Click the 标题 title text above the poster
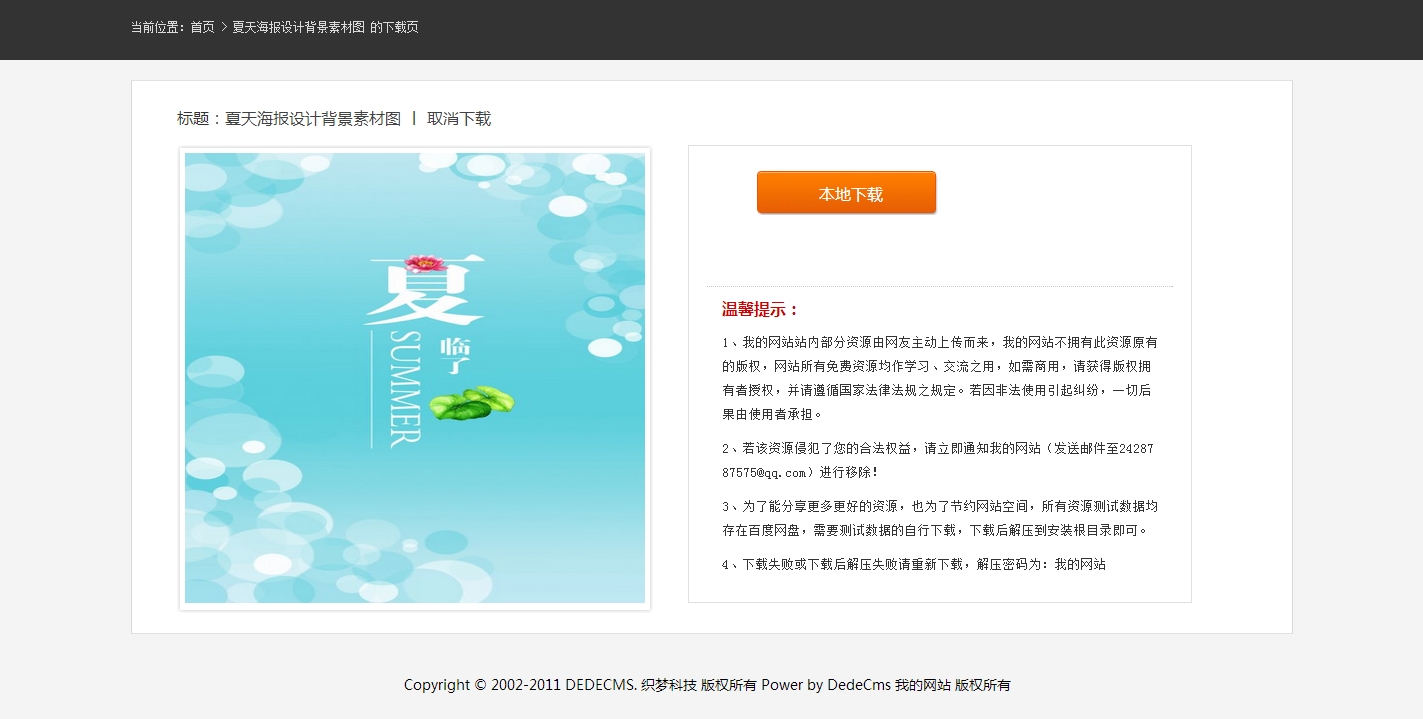This screenshot has width=1423, height=719. [289, 119]
